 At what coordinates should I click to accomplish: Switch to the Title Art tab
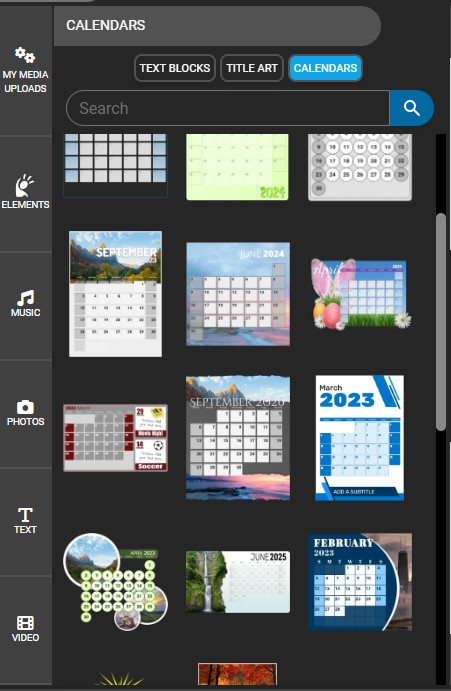coord(252,68)
